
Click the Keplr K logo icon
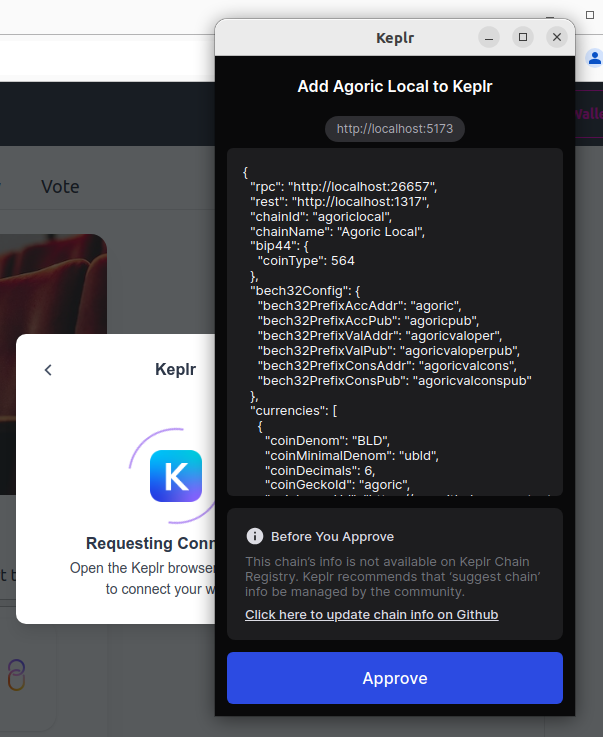(176, 476)
